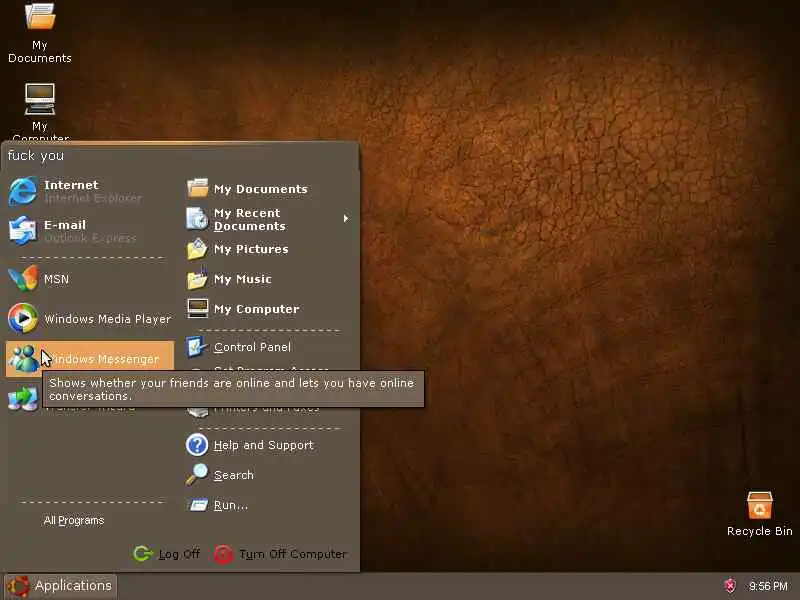Open Control Panel text link
The height and width of the screenshot is (600, 800).
click(x=252, y=347)
